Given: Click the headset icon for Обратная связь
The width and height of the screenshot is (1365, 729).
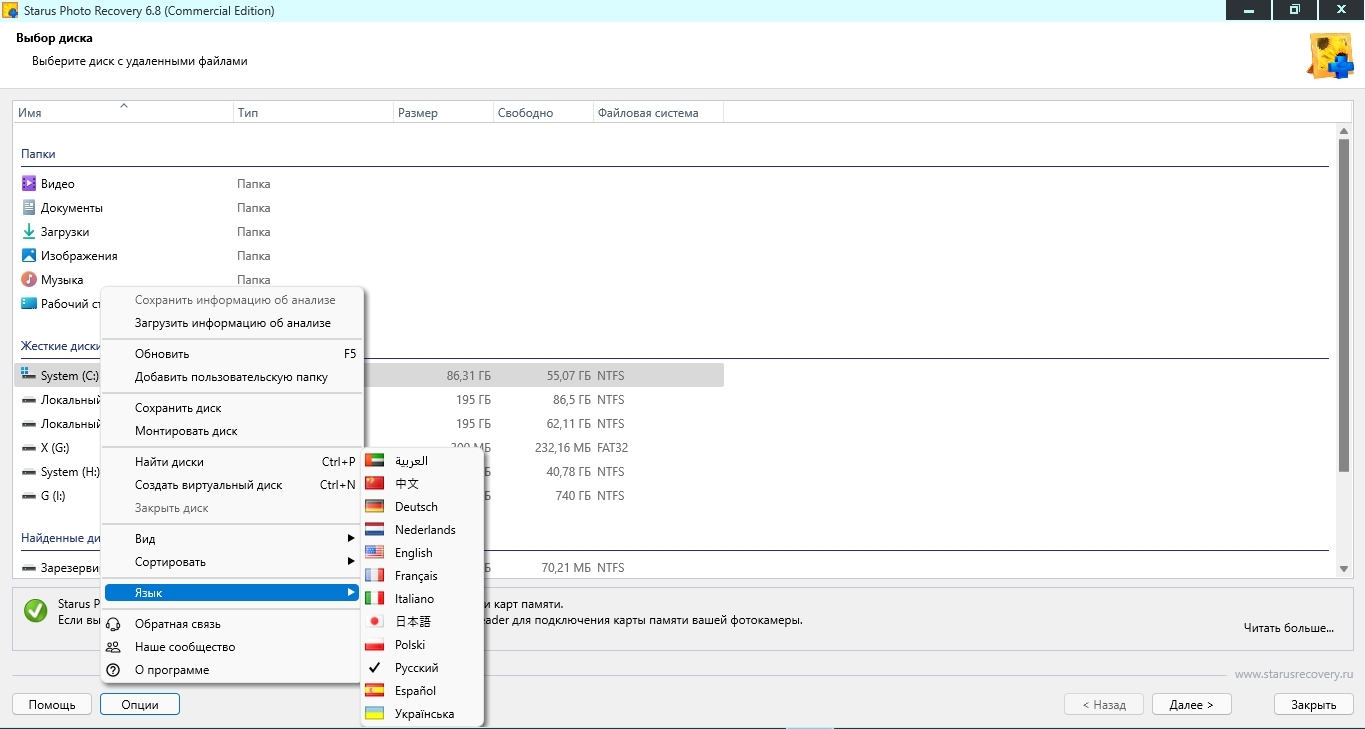Looking at the screenshot, I should [113, 624].
